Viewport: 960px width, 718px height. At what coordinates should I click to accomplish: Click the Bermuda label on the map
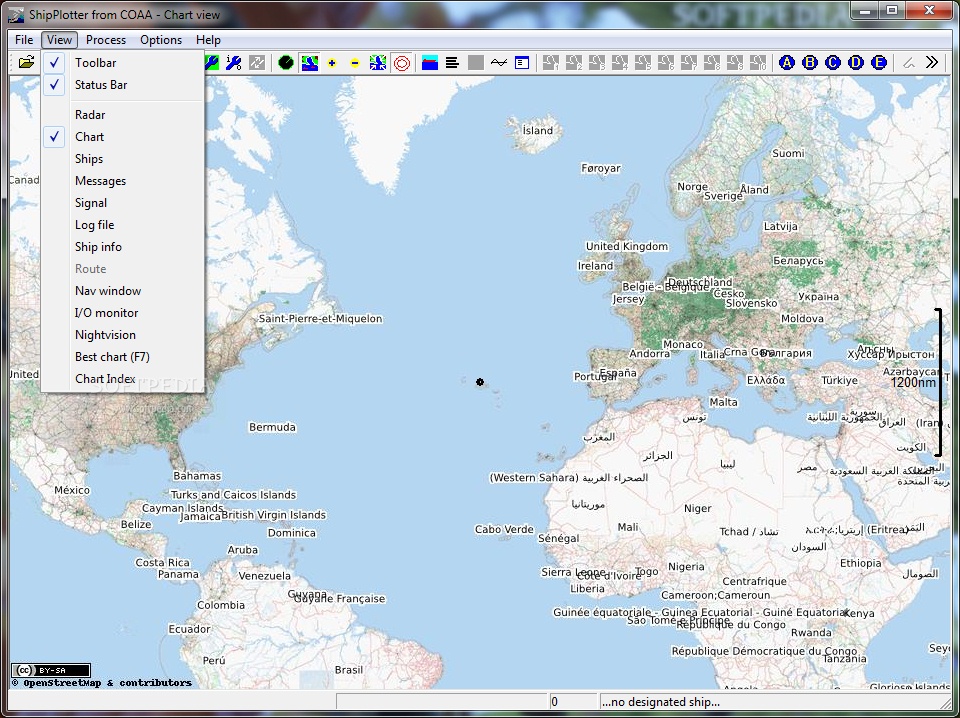click(x=272, y=427)
